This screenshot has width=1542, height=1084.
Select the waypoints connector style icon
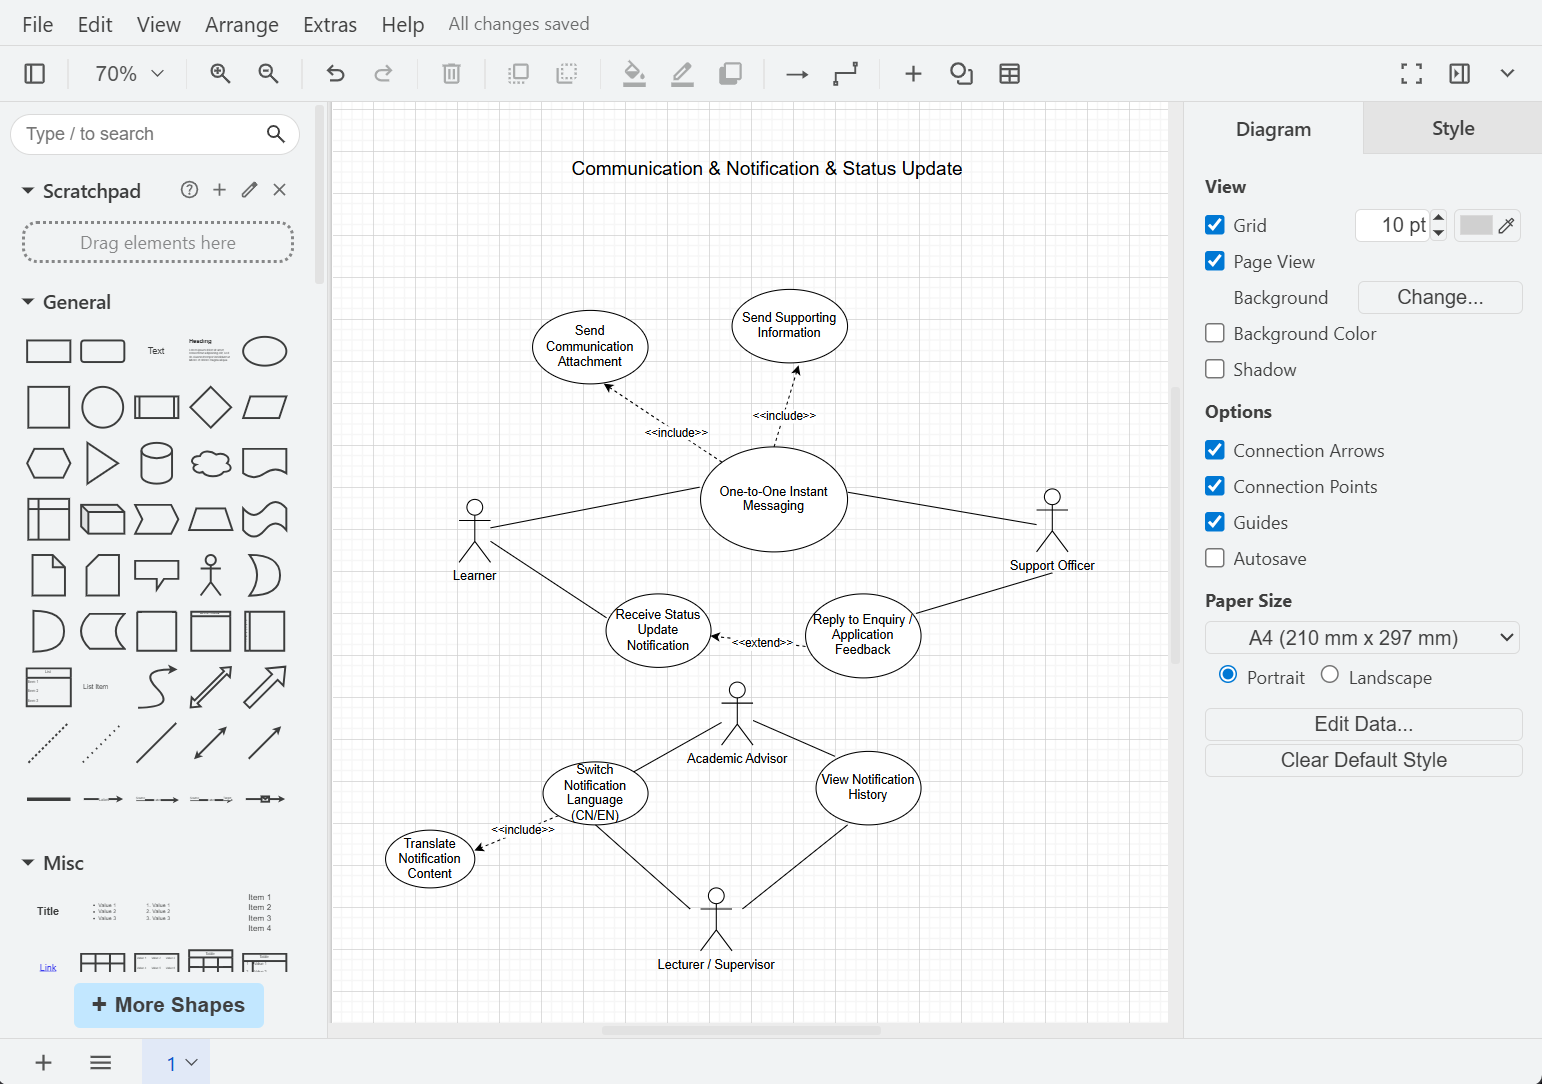(845, 74)
